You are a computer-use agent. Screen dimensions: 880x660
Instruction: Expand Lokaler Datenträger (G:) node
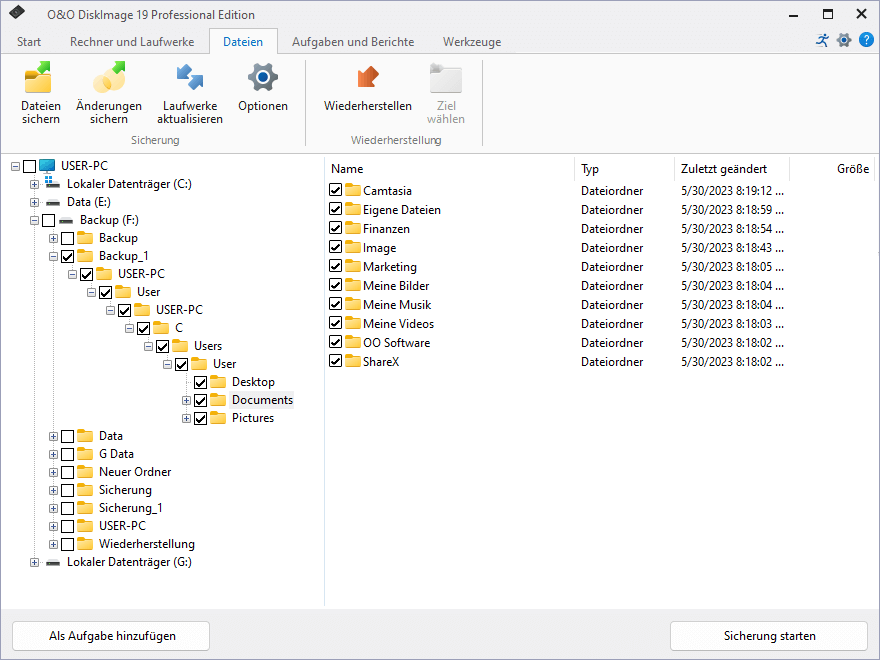(x=34, y=562)
